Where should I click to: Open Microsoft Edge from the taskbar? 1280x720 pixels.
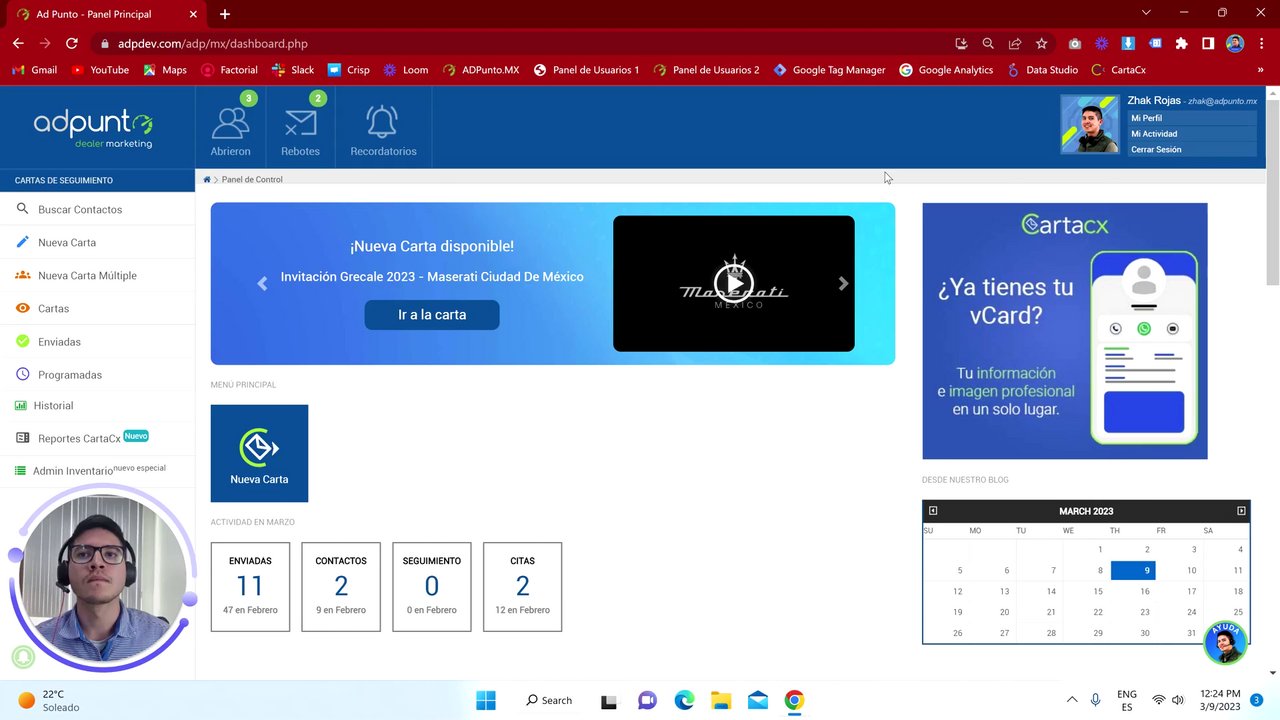684,700
